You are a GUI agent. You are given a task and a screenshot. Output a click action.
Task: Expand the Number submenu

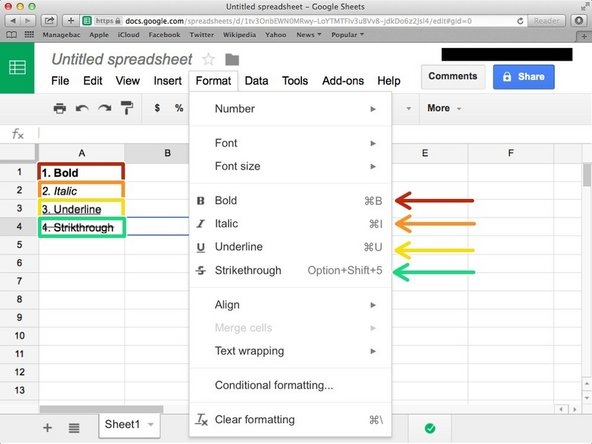(x=290, y=109)
